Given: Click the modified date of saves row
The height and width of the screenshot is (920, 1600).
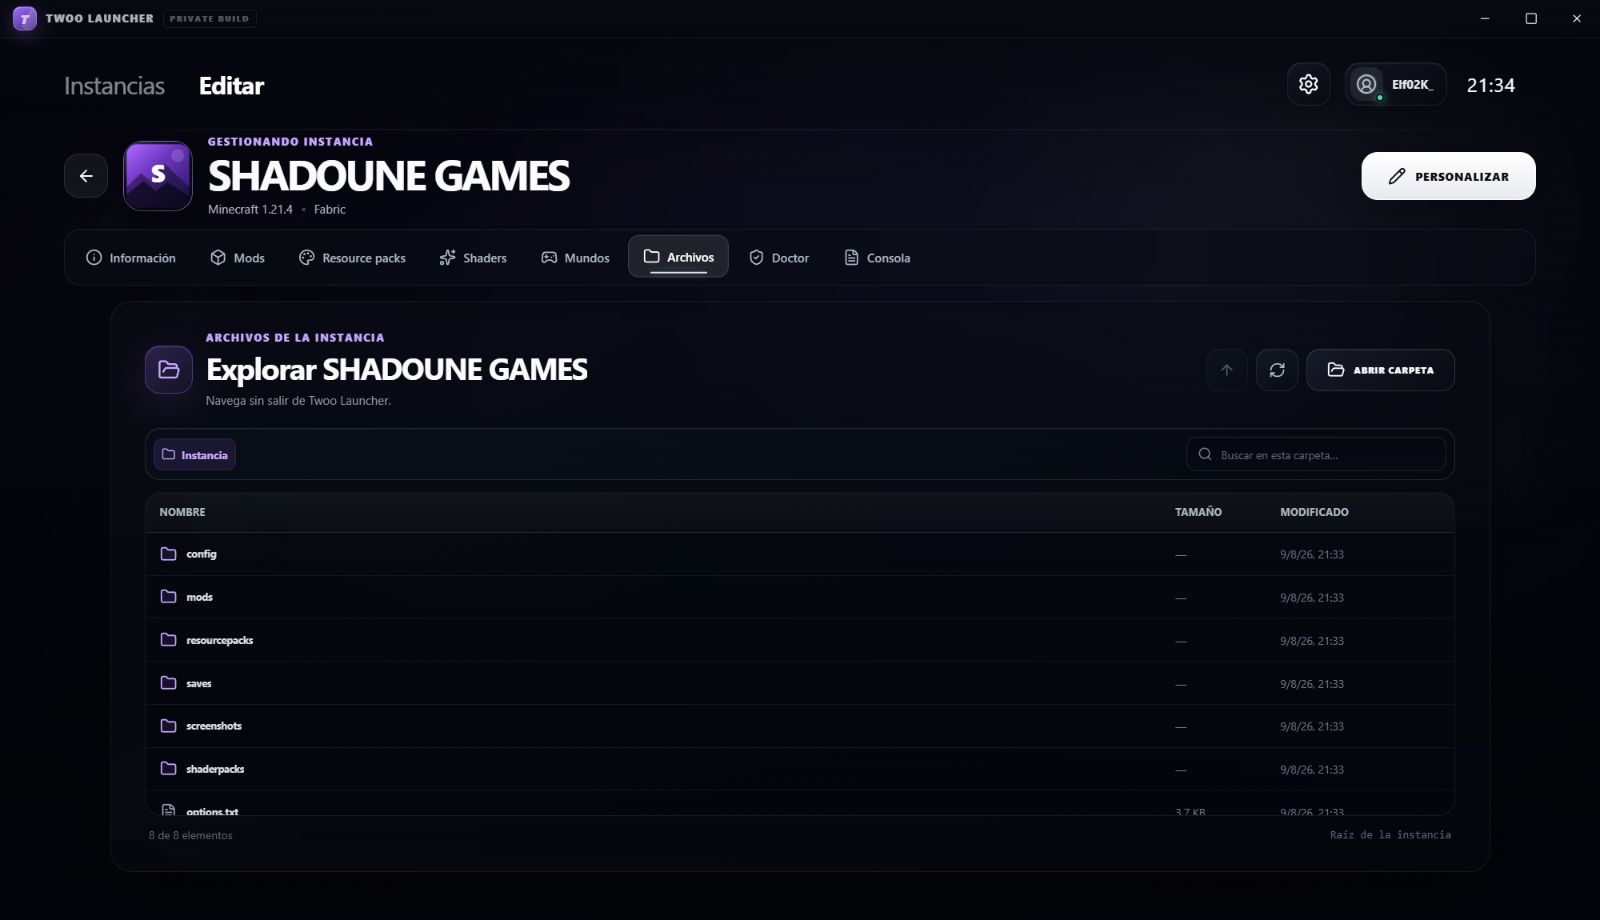Looking at the screenshot, I should point(1312,684).
